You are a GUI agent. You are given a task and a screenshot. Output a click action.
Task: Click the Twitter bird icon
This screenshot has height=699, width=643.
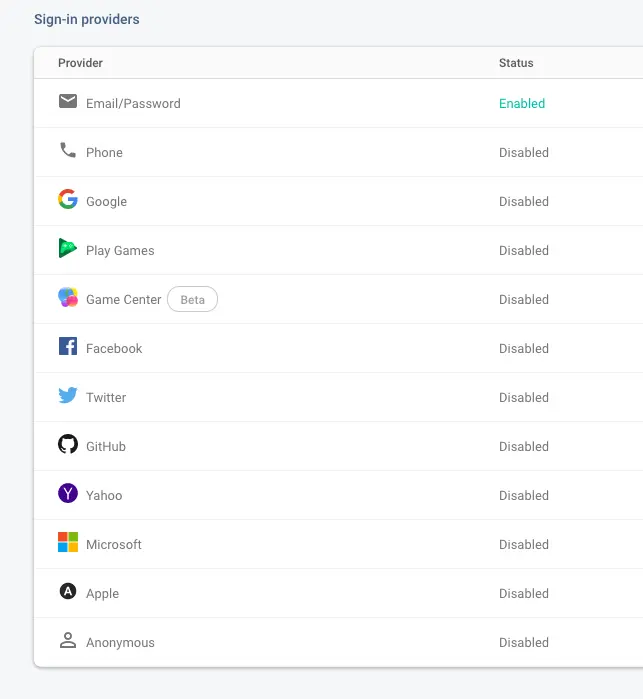(68, 395)
